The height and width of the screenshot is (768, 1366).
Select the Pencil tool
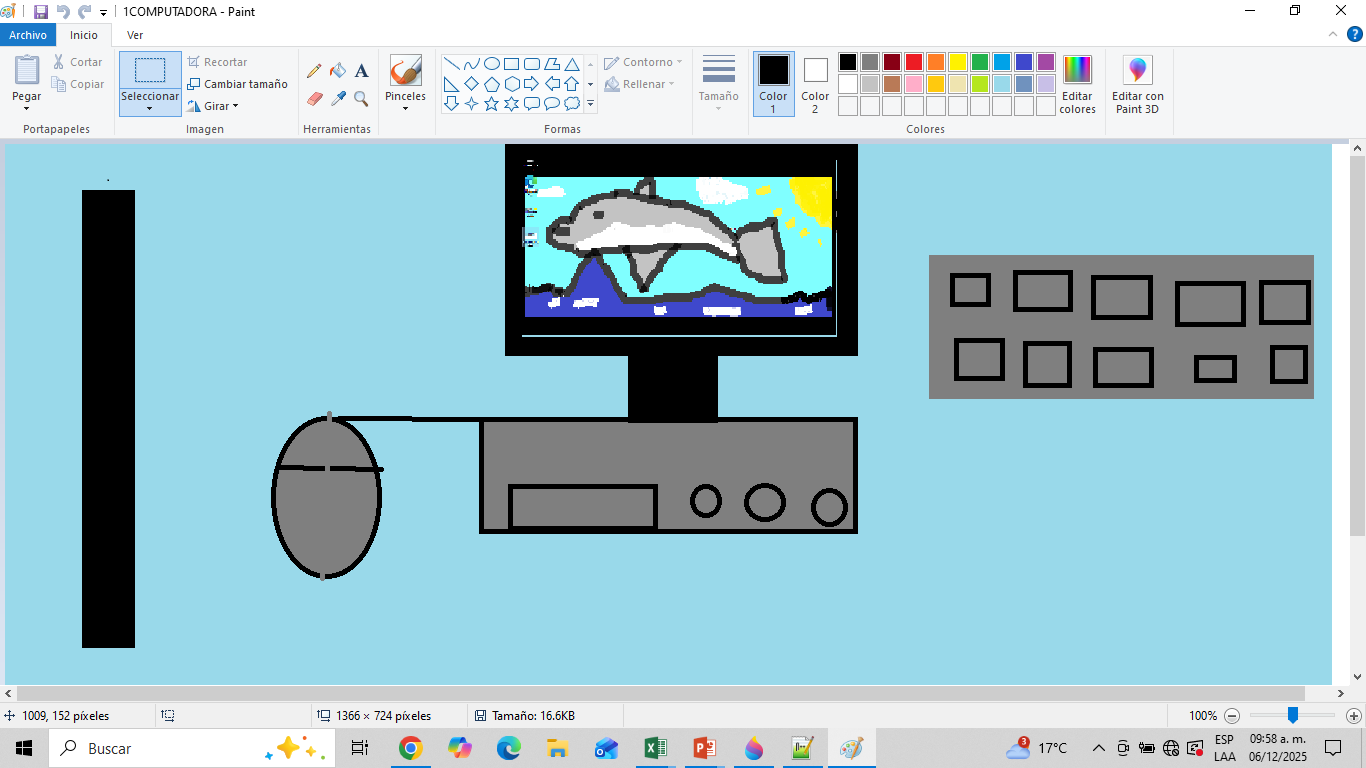(314, 71)
